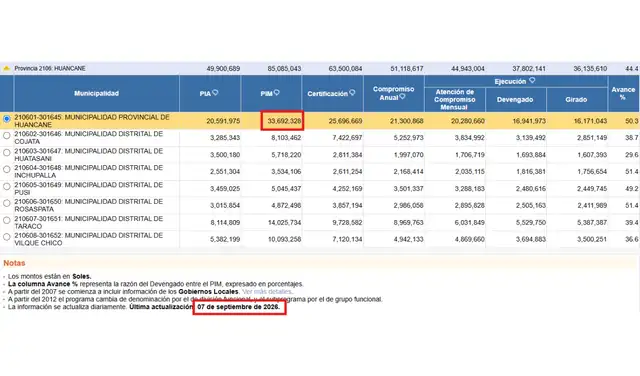Click Pusi Girado value 2,449,745
This screenshot has width=640, height=376.
pos(592,189)
